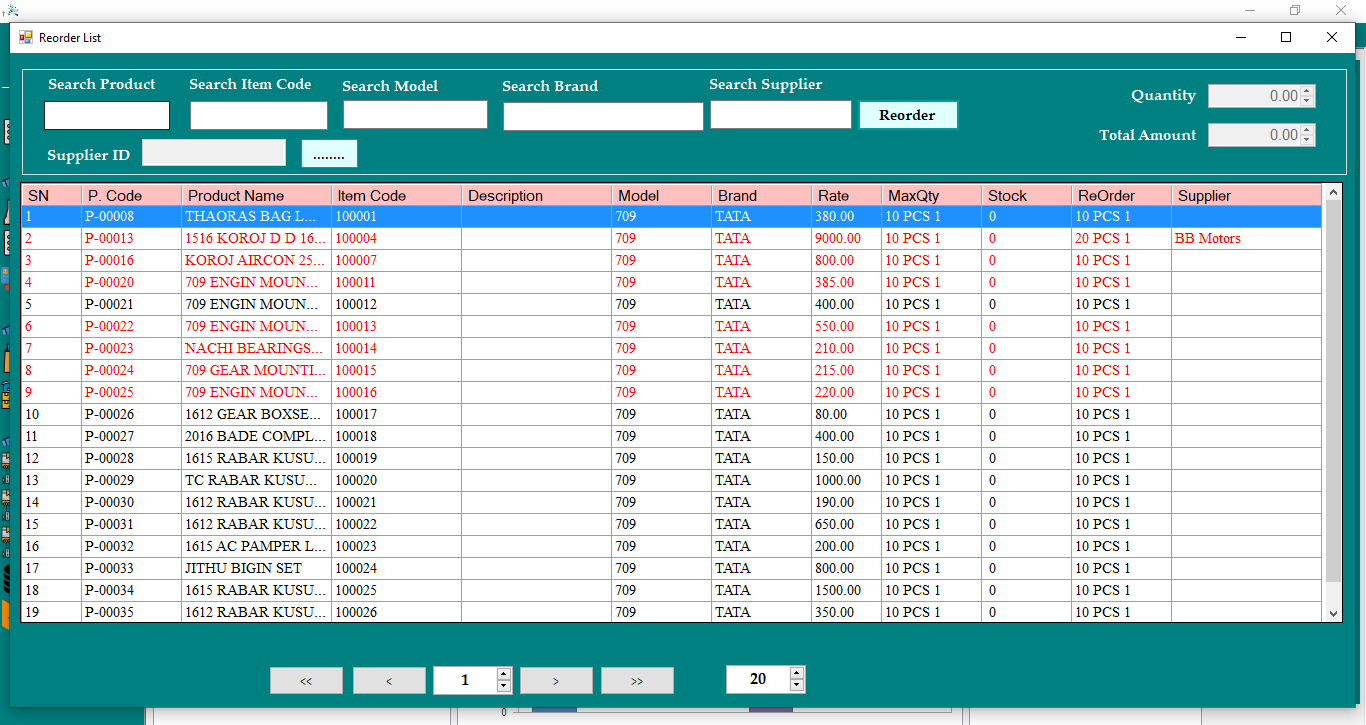The height and width of the screenshot is (725, 1366).
Task: Increase Quantity value with up arrow
Action: click(x=1307, y=91)
